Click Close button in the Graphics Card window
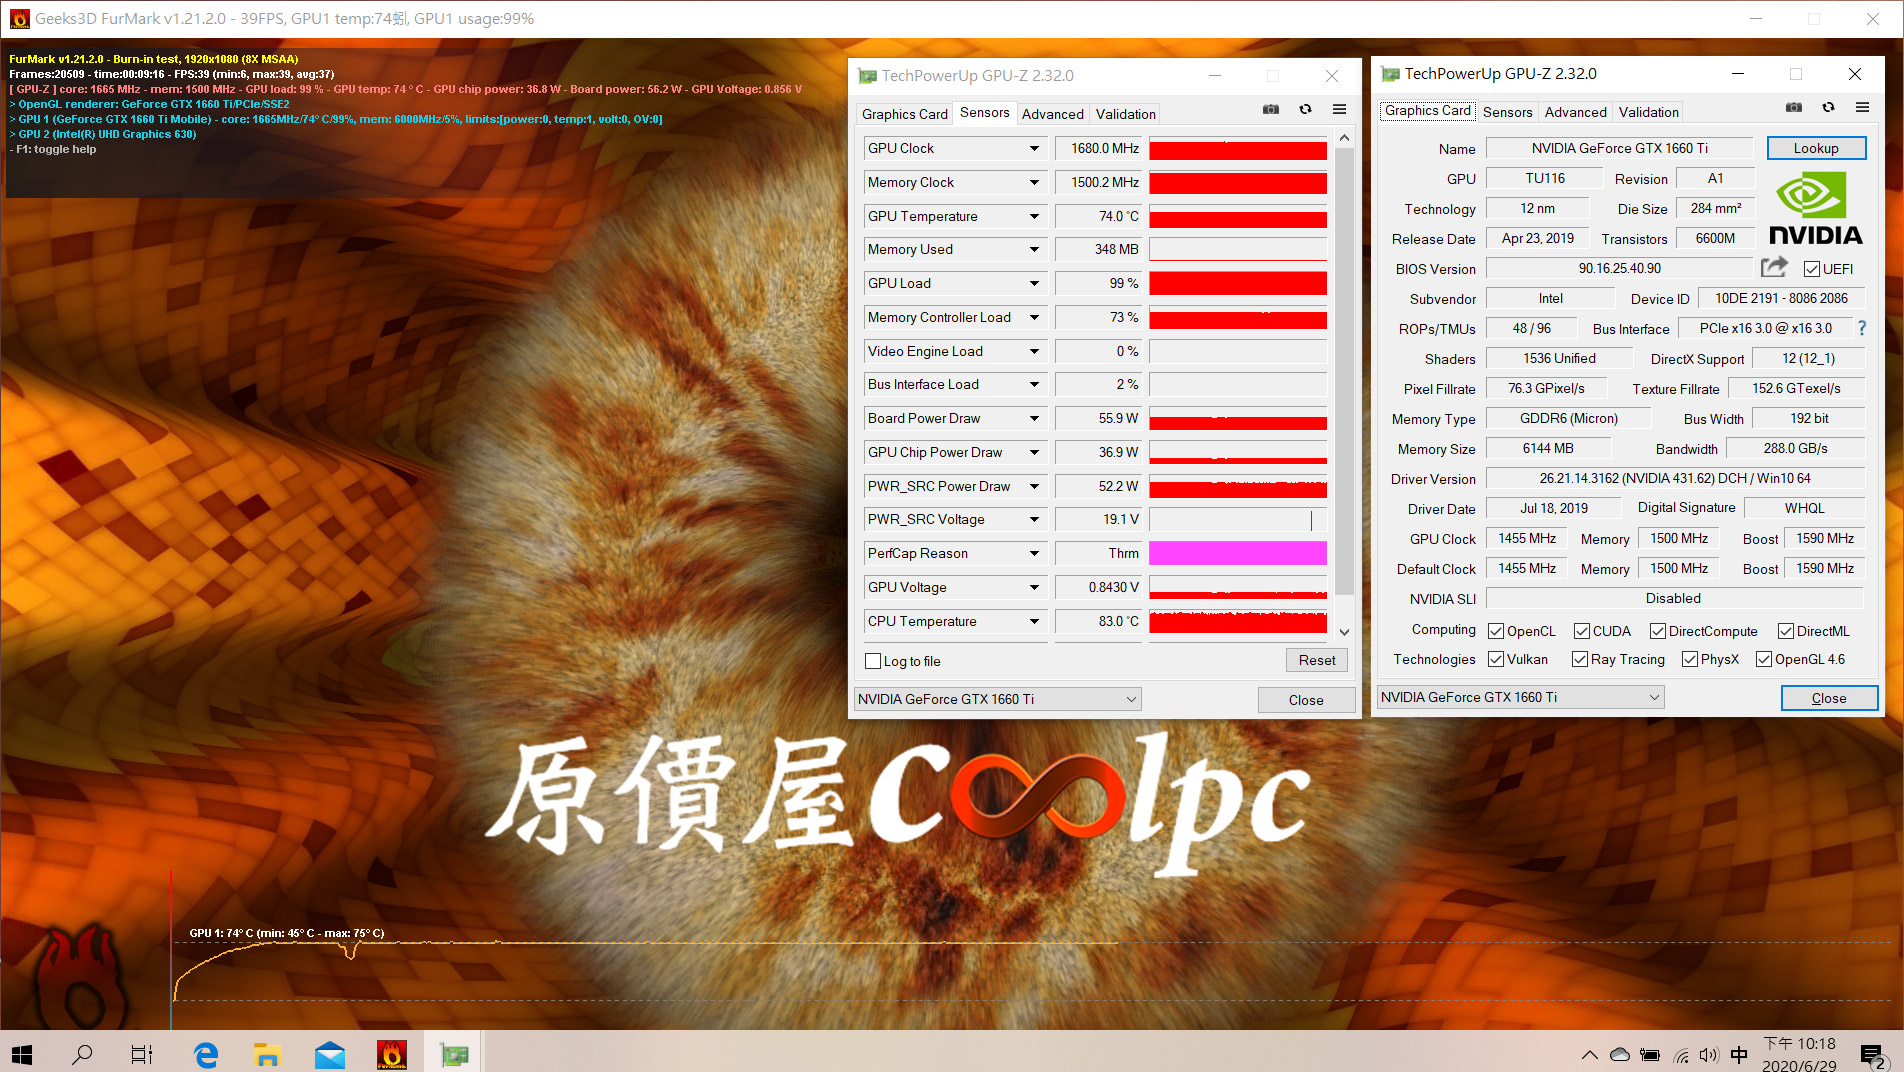Image resolution: width=1904 pixels, height=1072 pixels. pos(1829,698)
